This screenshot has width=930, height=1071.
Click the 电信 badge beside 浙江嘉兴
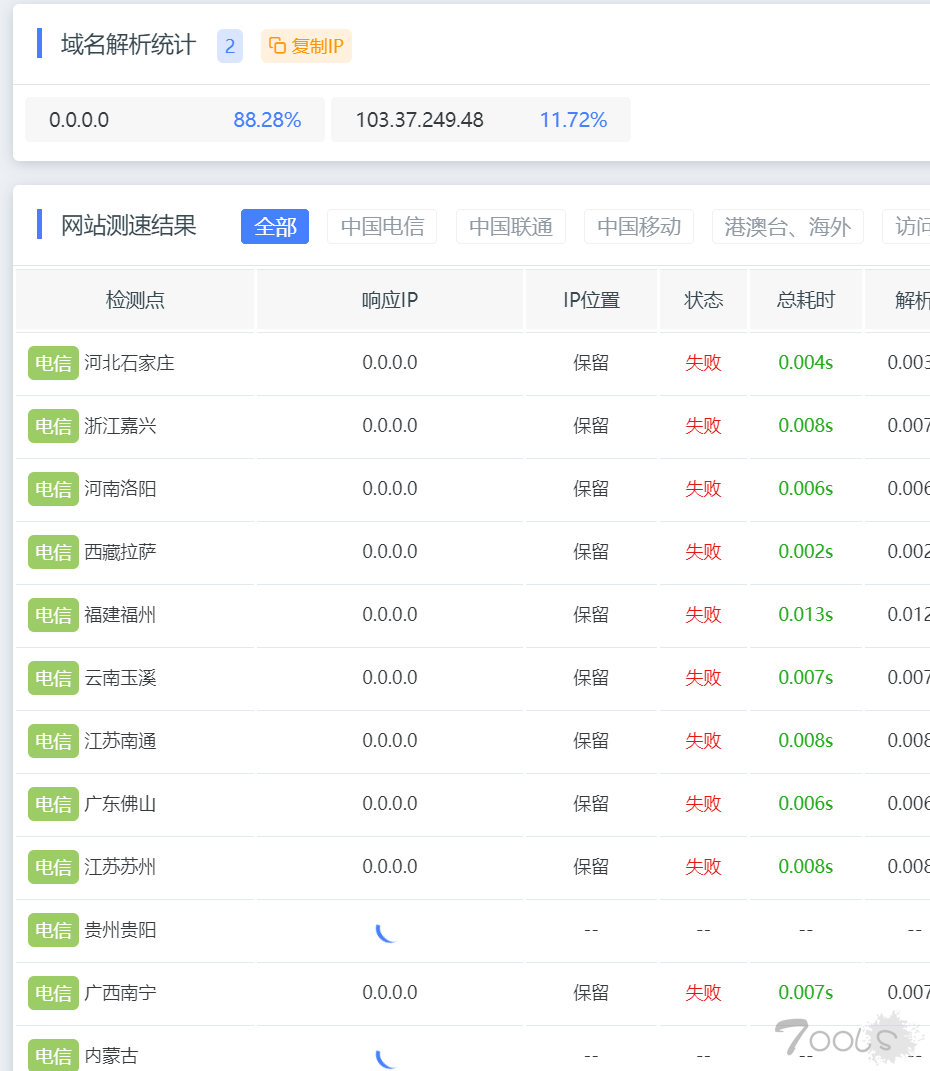[x=53, y=426]
